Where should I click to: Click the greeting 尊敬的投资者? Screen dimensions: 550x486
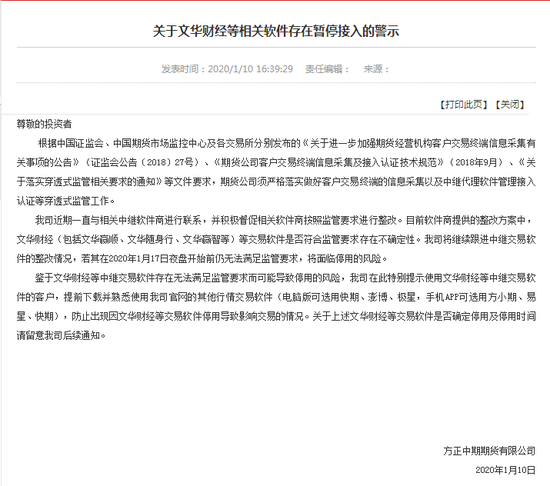tap(44, 124)
